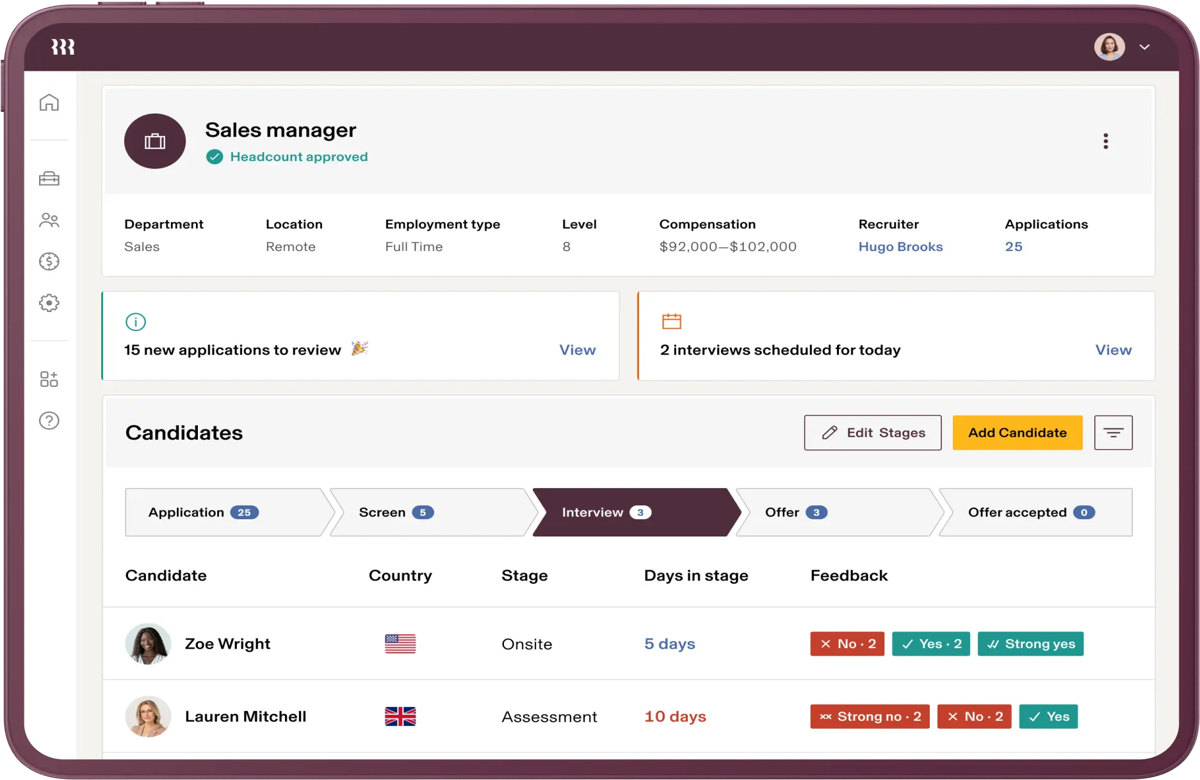The height and width of the screenshot is (780, 1200).
Task: Open the Help question mark icon
Action: (49, 421)
